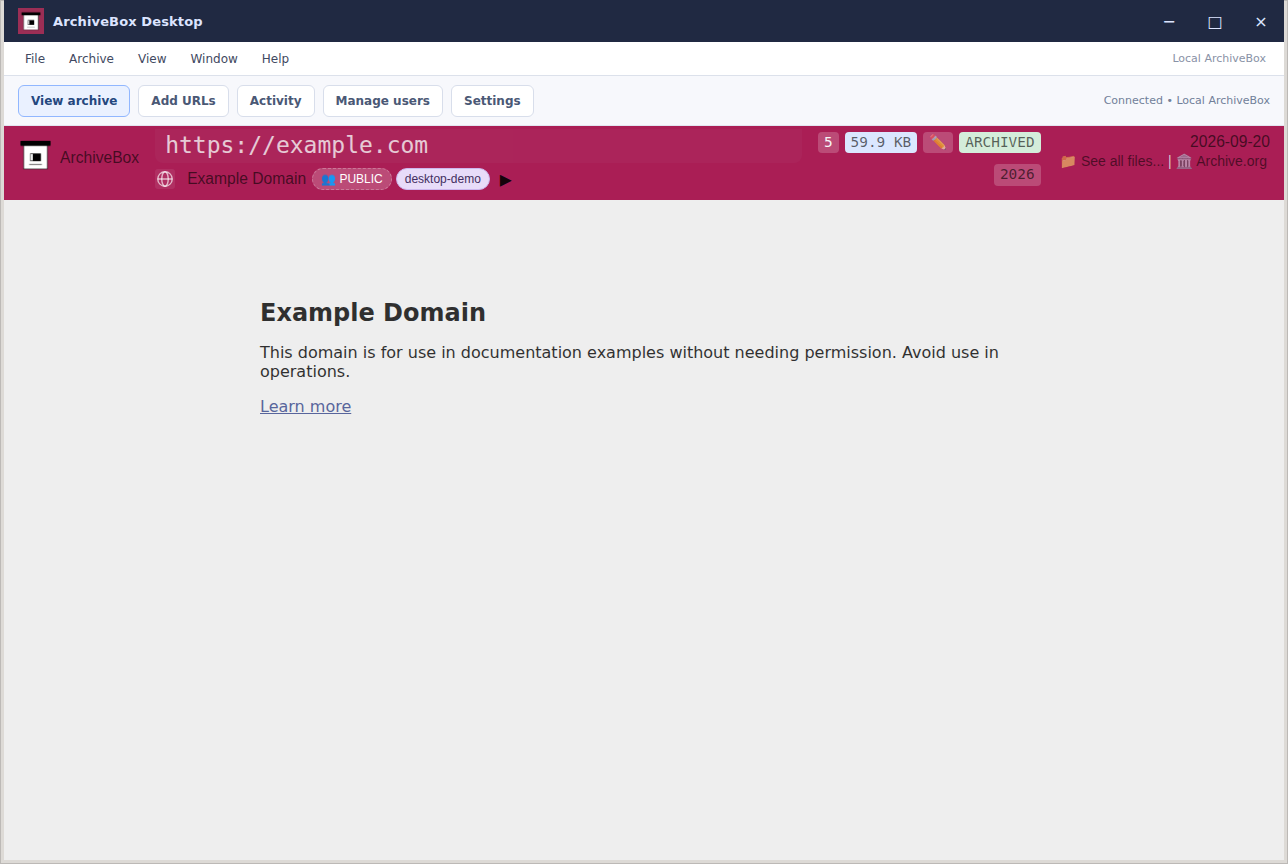Click the globe favicon beside Example Domain

click(165, 179)
